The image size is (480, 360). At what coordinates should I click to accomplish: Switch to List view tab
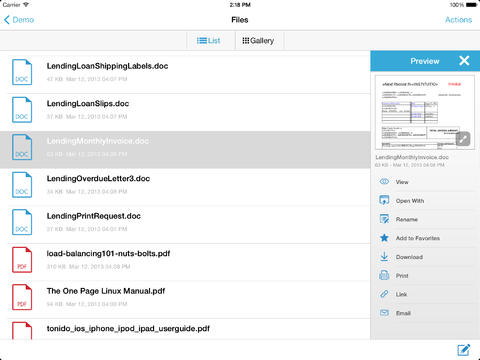211,41
